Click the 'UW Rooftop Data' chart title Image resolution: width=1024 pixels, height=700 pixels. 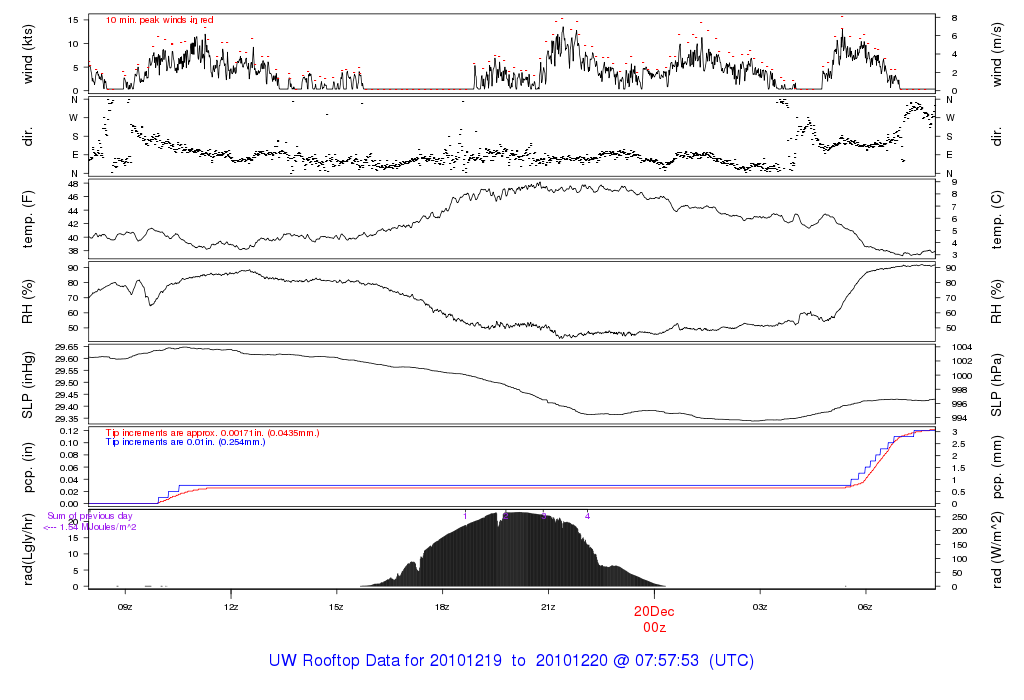pos(511,661)
